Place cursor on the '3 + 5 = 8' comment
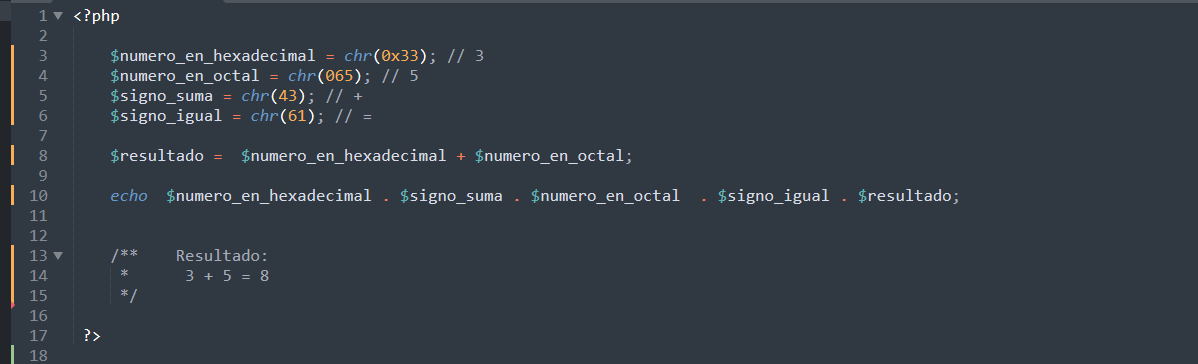The width and height of the screenshot is (1198, 364). (227, 276)
